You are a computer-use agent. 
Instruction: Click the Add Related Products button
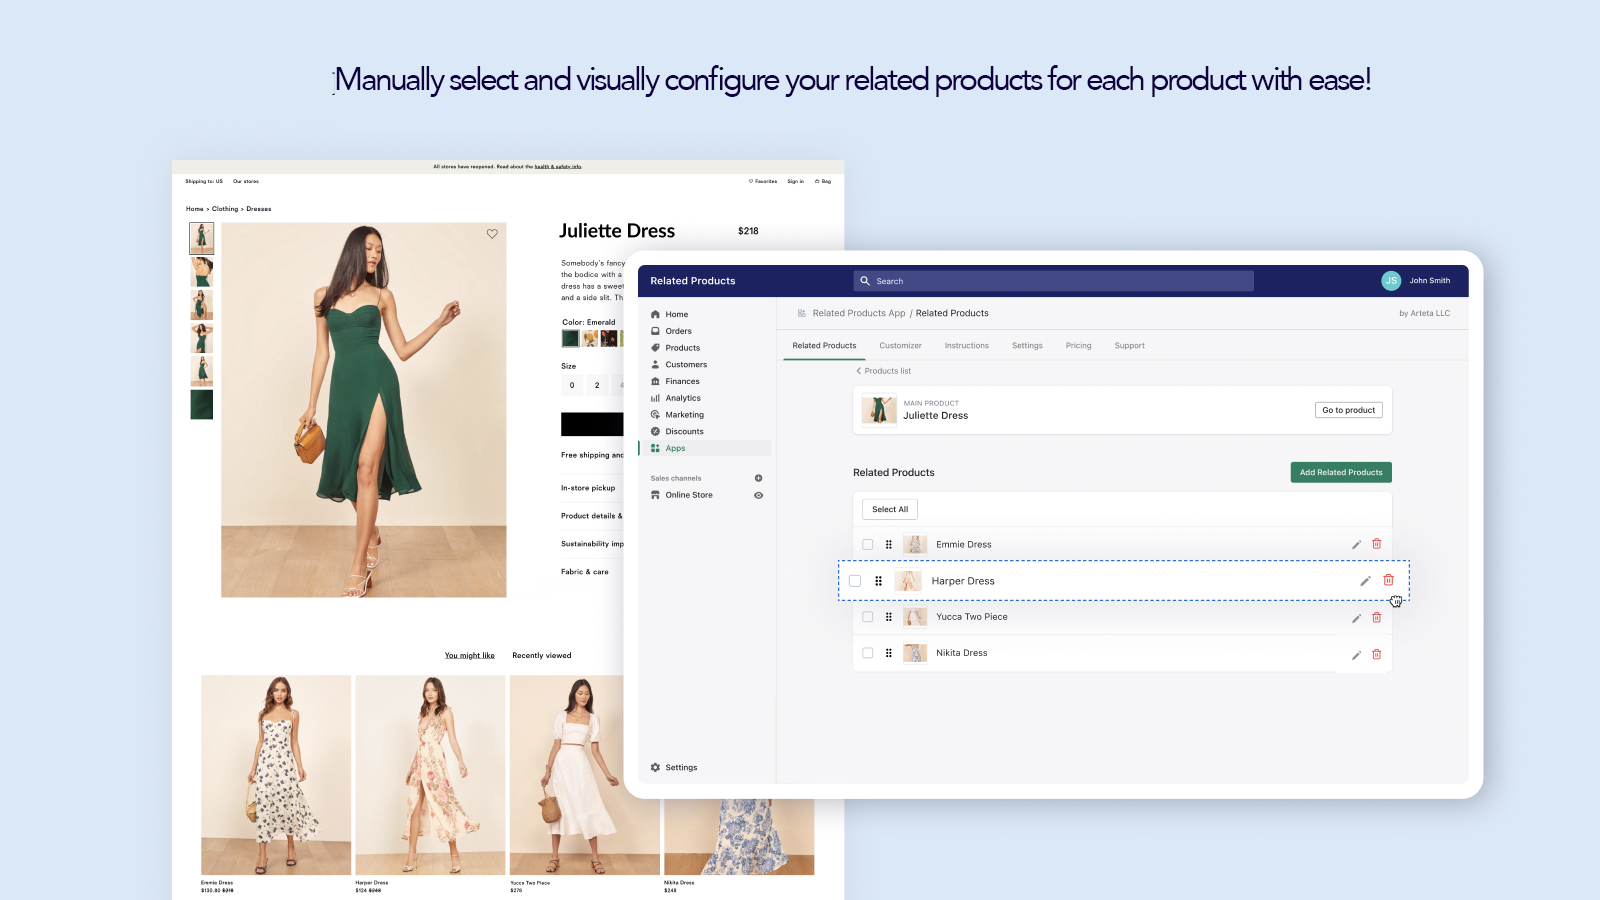click(x=1341, y=472)
